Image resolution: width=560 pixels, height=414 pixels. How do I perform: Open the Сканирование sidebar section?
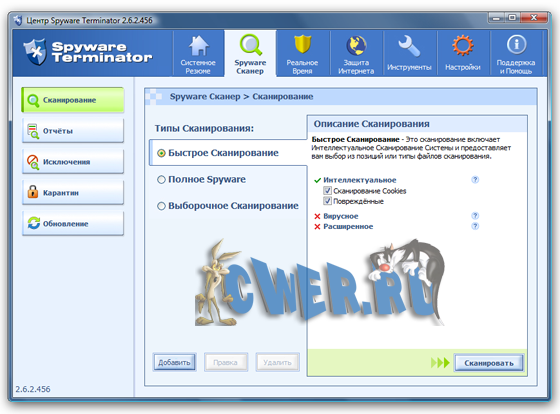click(x=73, y=100)
